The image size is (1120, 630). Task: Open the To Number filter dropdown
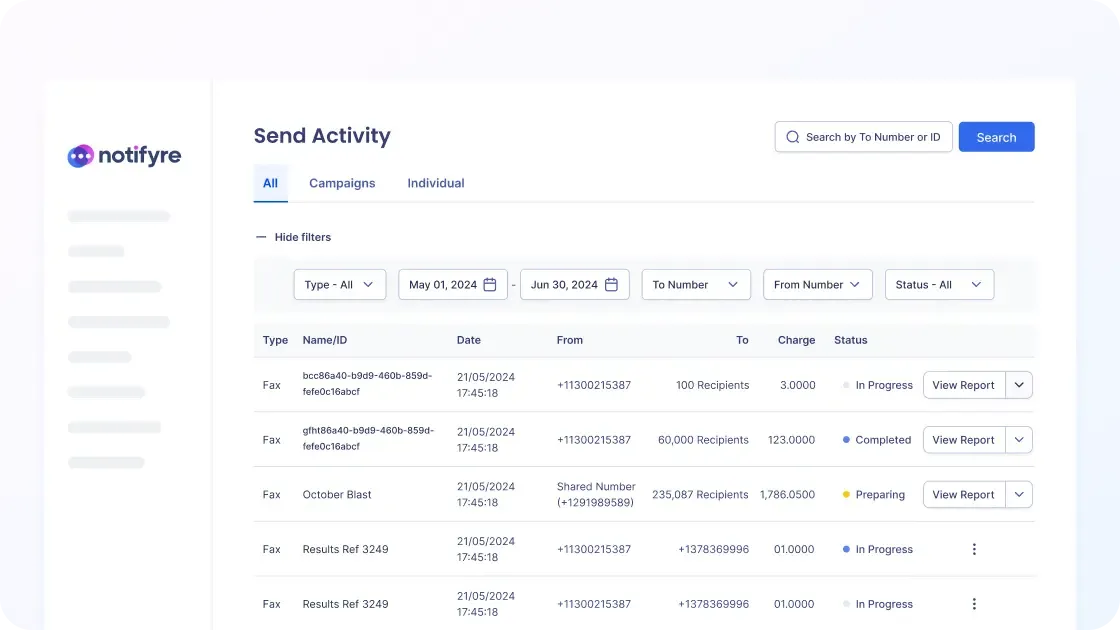click(x=696, y=285)
